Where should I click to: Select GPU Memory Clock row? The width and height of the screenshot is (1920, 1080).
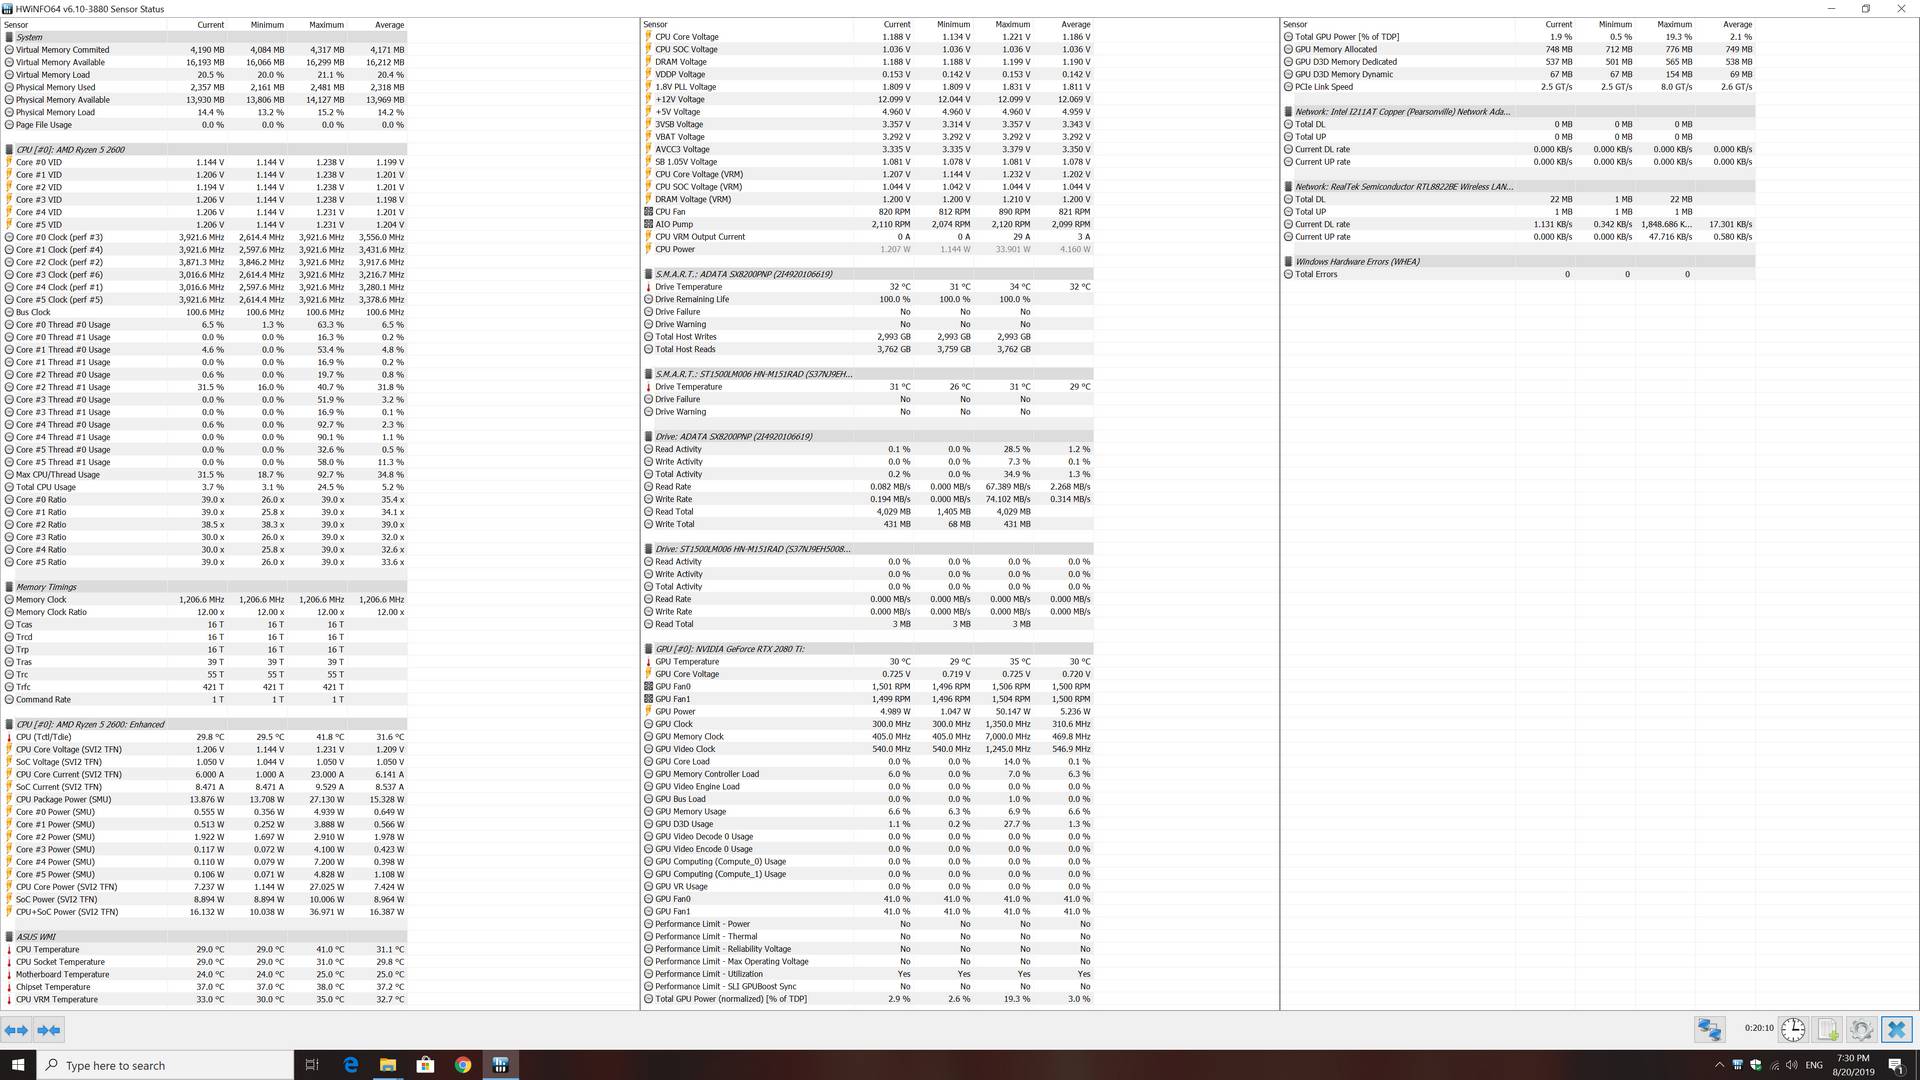(x=868, y=737)
